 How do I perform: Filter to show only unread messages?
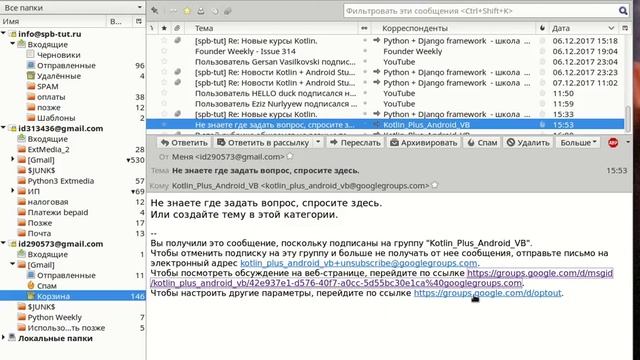point(173,11)
